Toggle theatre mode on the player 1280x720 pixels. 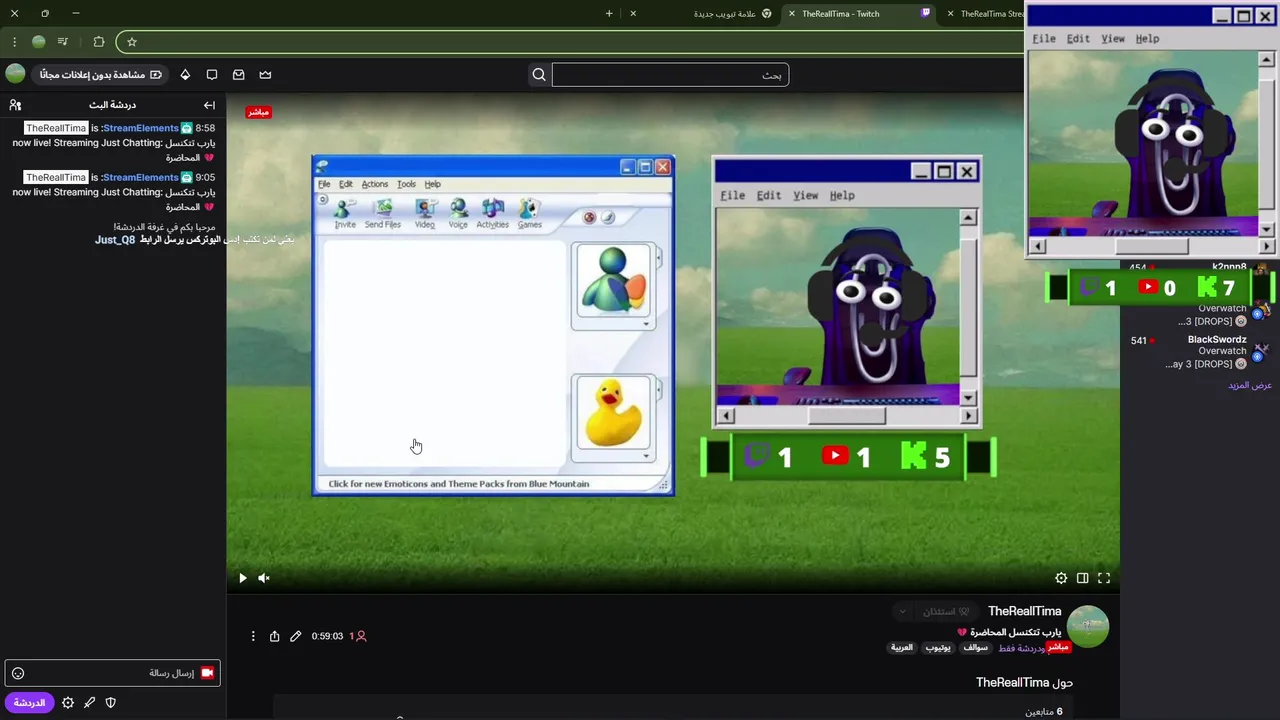point(1082,578)
